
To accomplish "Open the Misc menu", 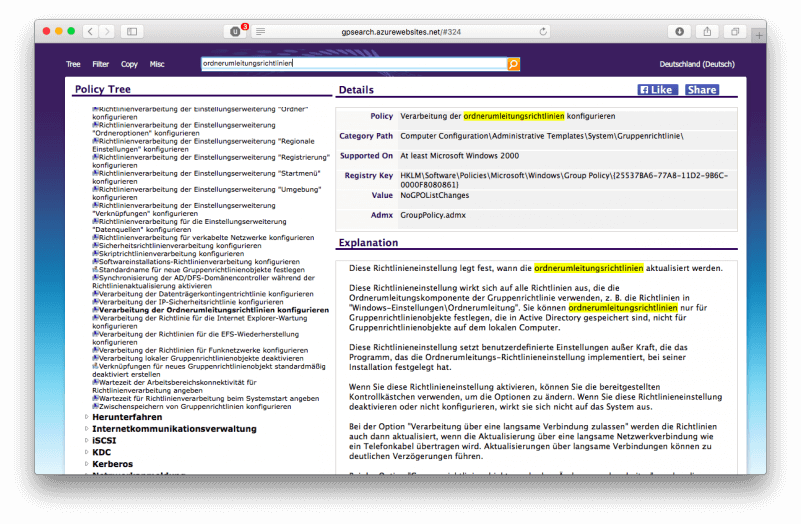I will point(157,64).
